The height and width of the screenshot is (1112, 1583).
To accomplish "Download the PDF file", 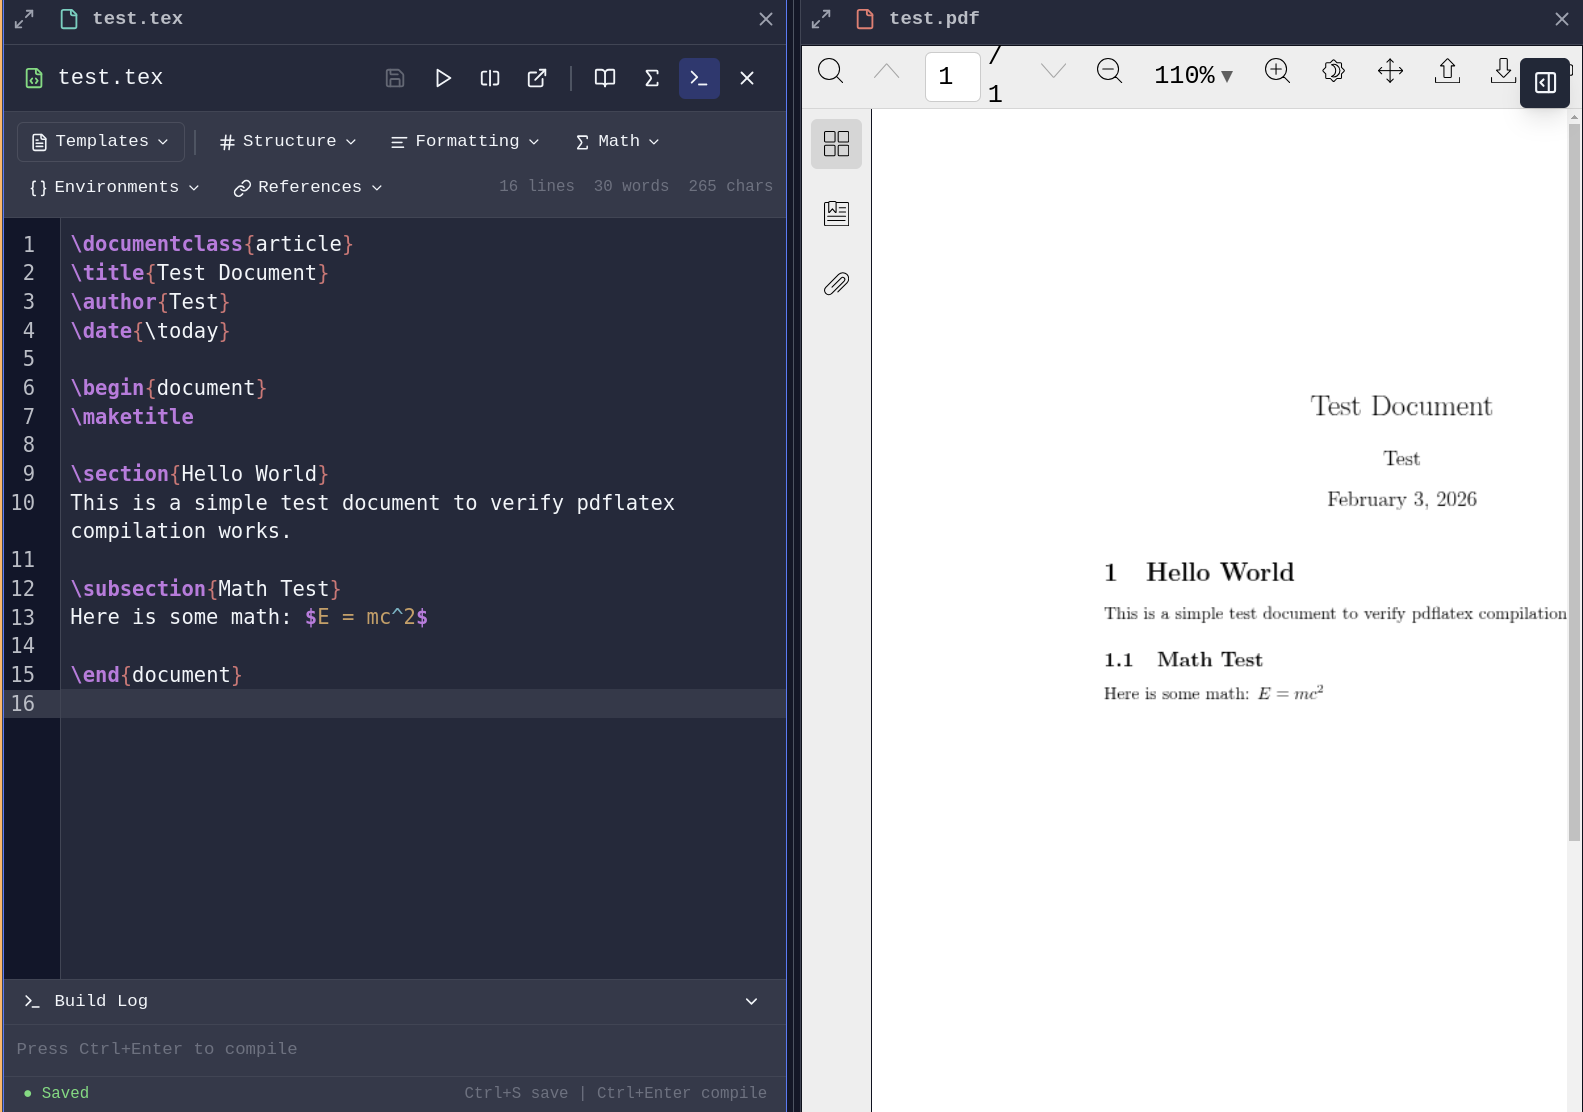I will point(1502,71).
